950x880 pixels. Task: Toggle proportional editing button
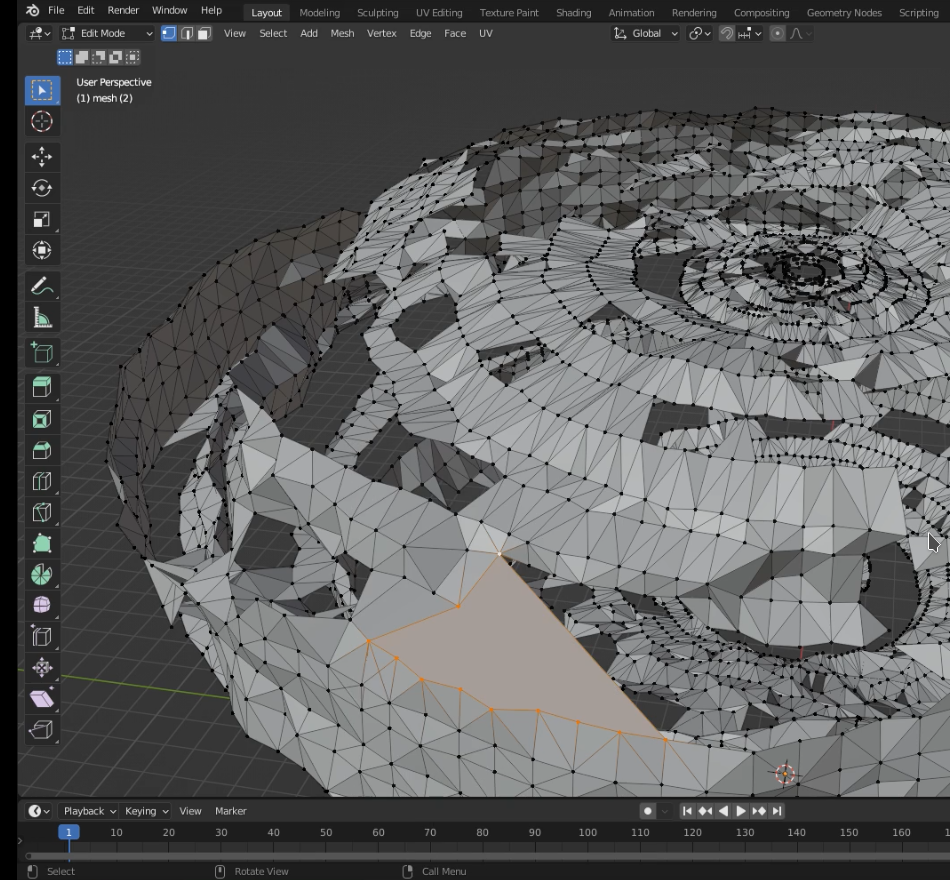click(778, 33)
